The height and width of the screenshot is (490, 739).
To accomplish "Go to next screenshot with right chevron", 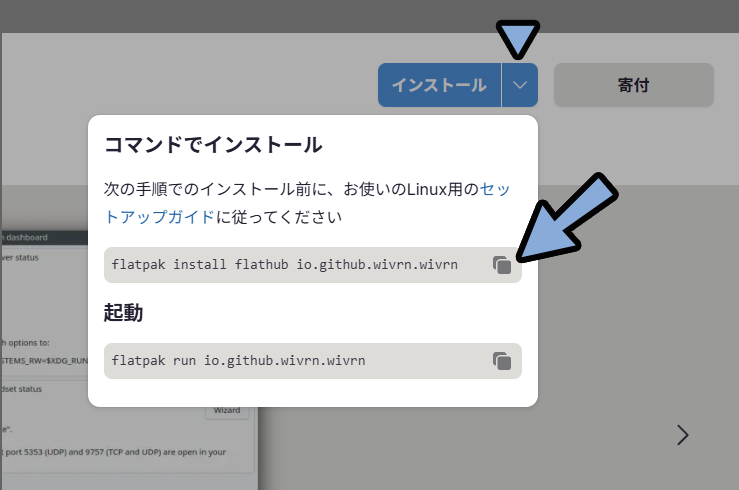I will [x=682, y=435].
